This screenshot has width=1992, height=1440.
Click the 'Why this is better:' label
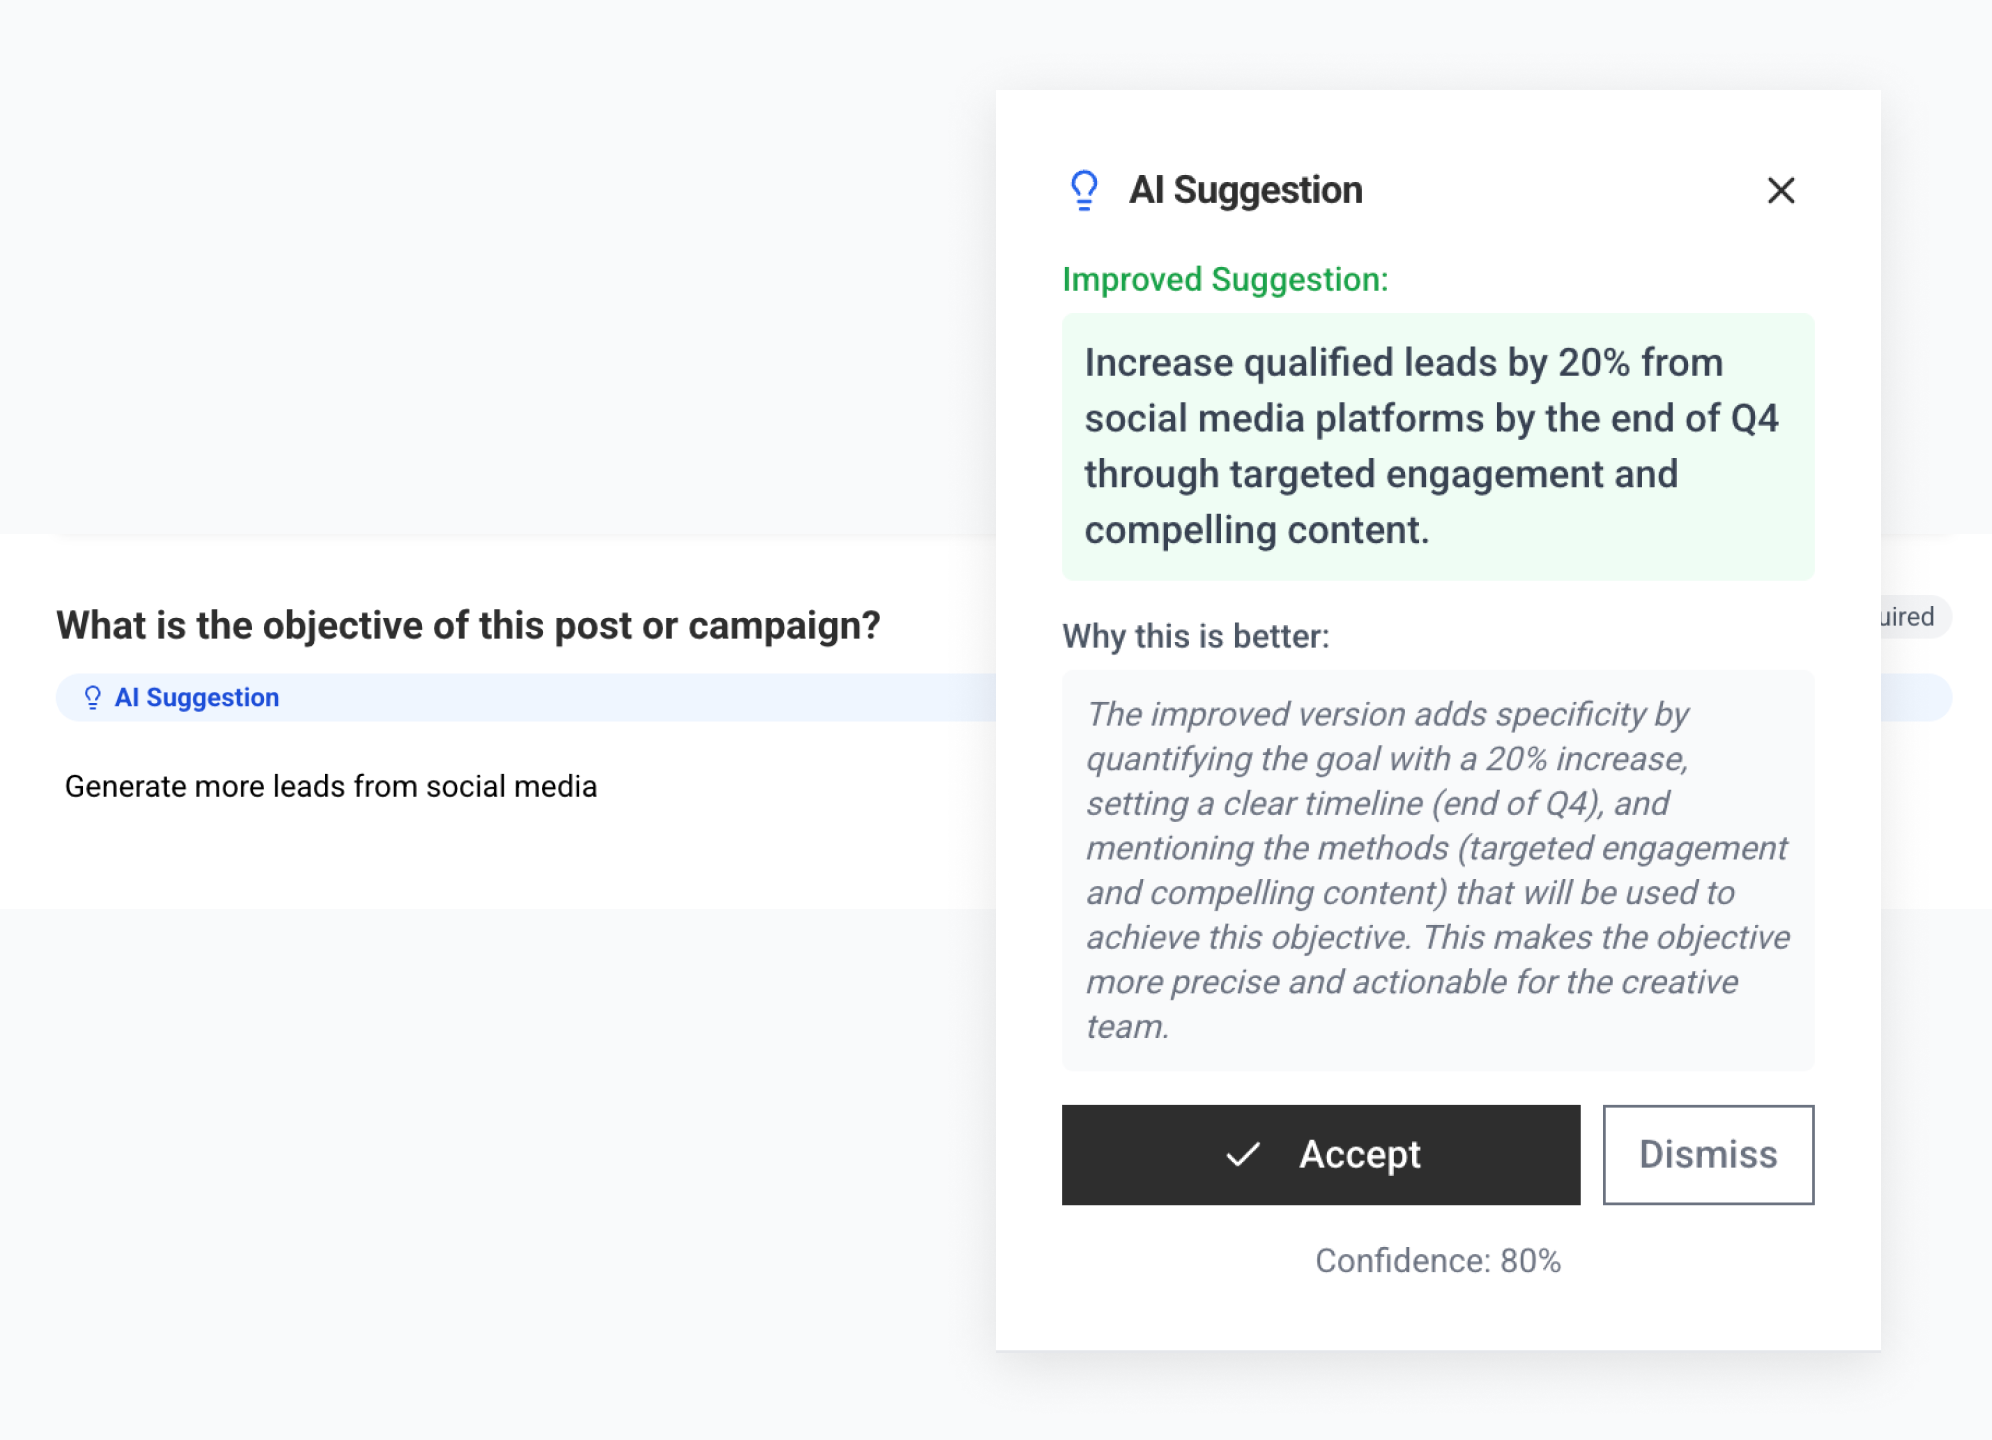pyautogui.click(x=1196, y=637)
